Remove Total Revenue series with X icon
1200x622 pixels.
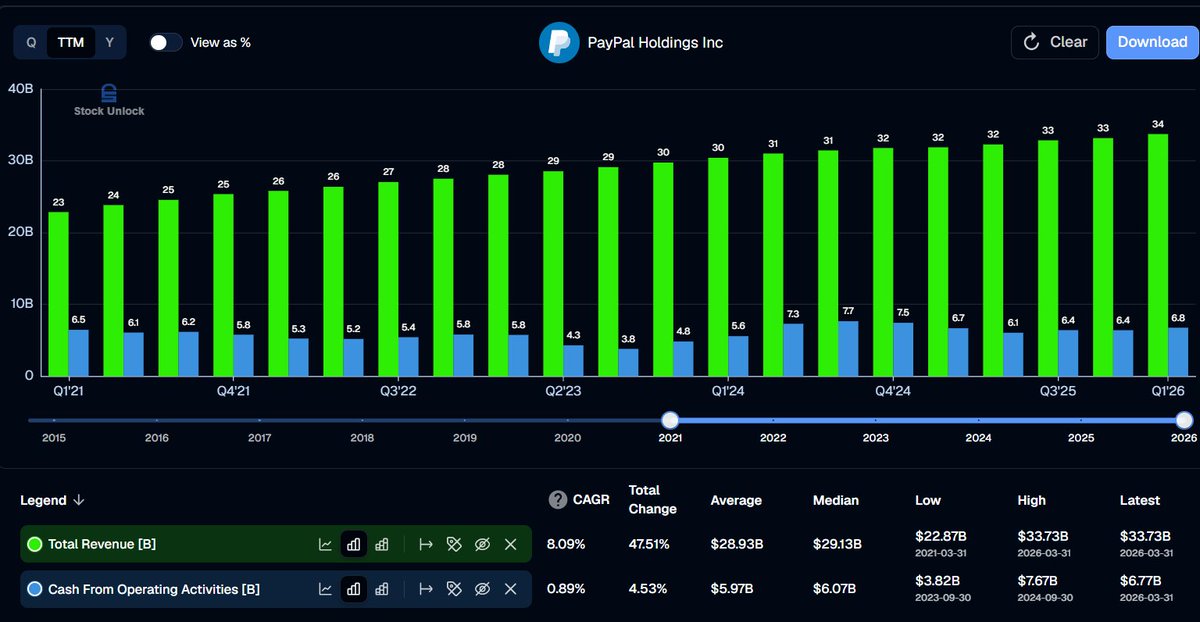click(510, 544)
